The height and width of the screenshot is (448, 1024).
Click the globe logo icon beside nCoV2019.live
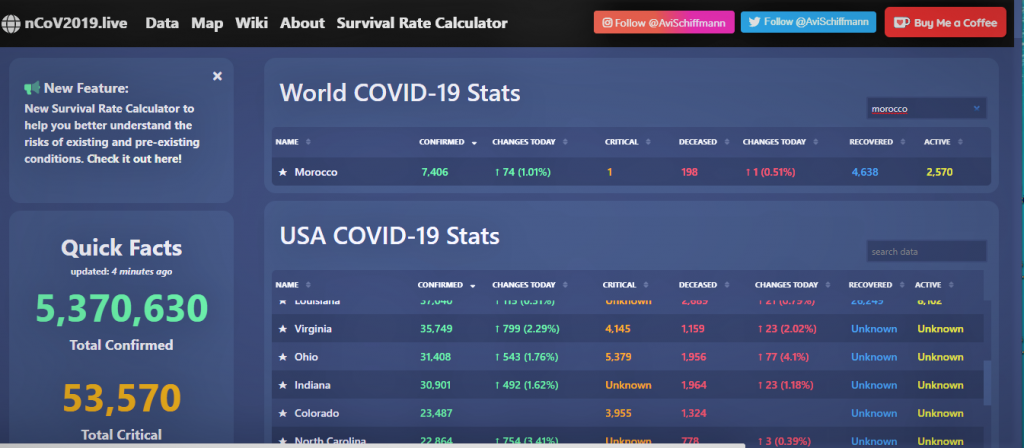(11, 22)
